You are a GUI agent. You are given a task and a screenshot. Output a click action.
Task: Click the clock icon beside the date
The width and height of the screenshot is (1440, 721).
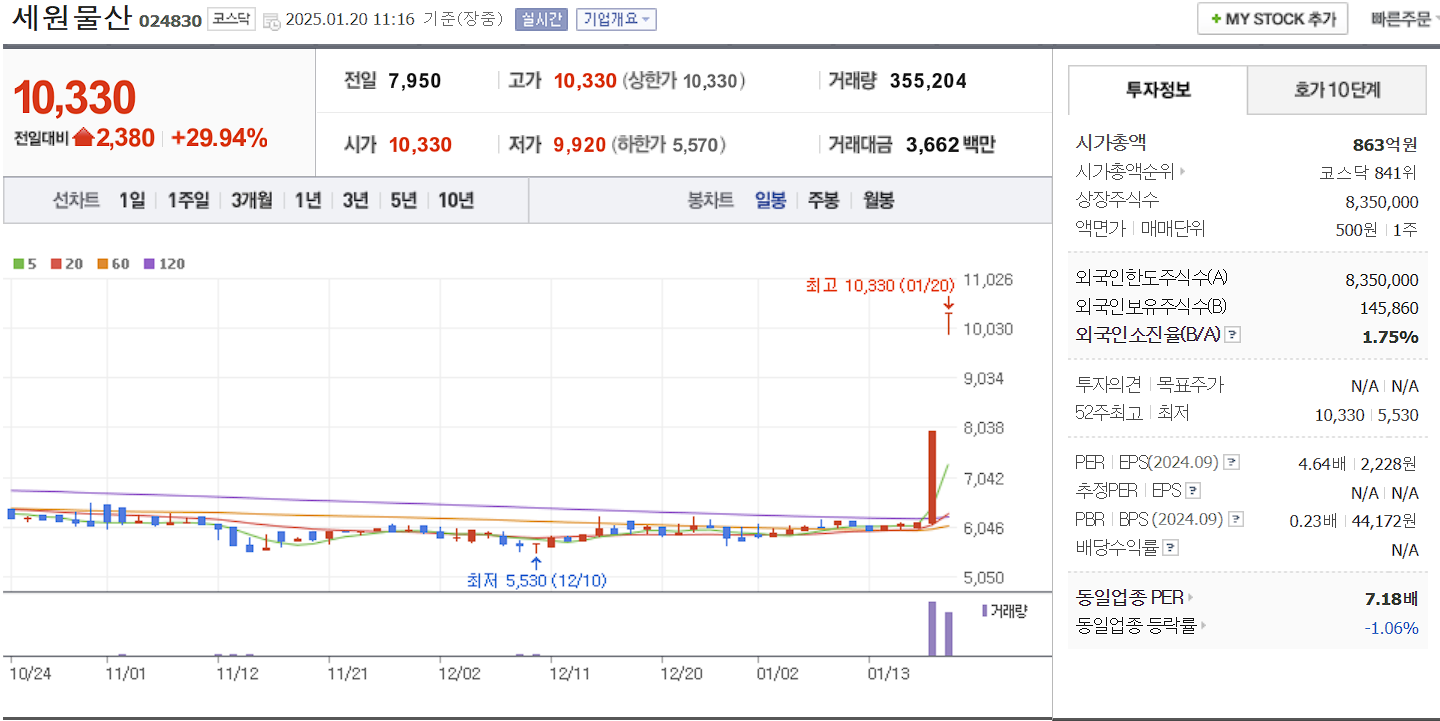[x=270, y=21]
